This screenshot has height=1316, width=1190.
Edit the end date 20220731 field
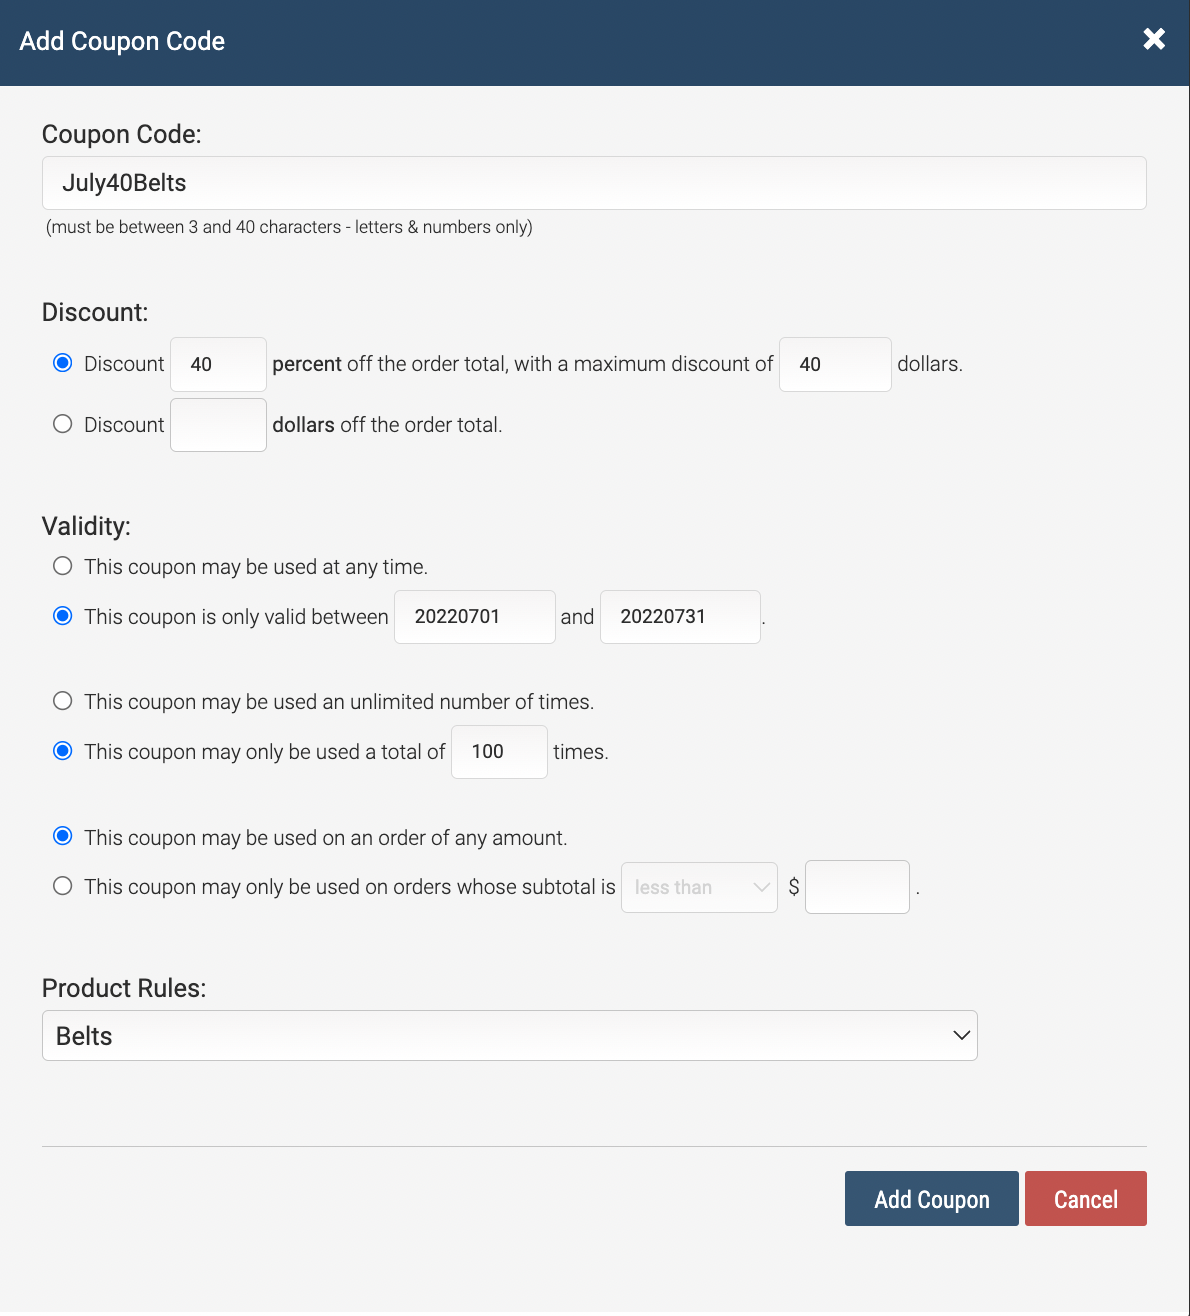click(680, 617)
